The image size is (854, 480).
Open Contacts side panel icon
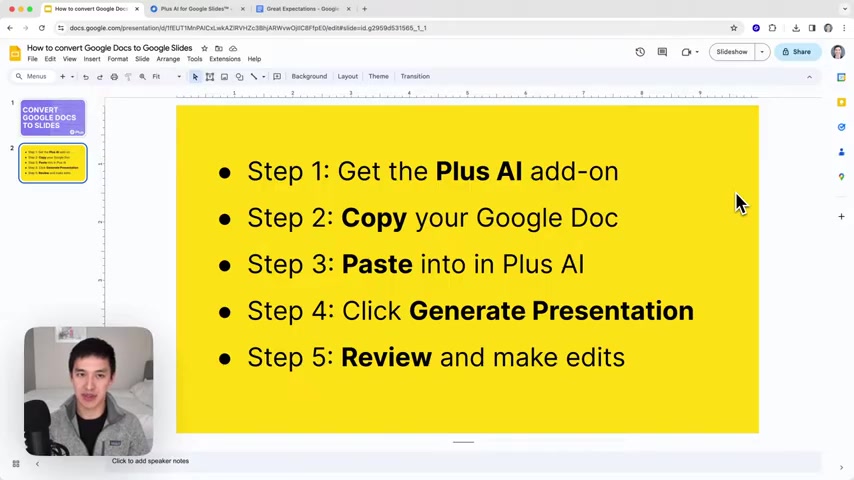(841, 152)
